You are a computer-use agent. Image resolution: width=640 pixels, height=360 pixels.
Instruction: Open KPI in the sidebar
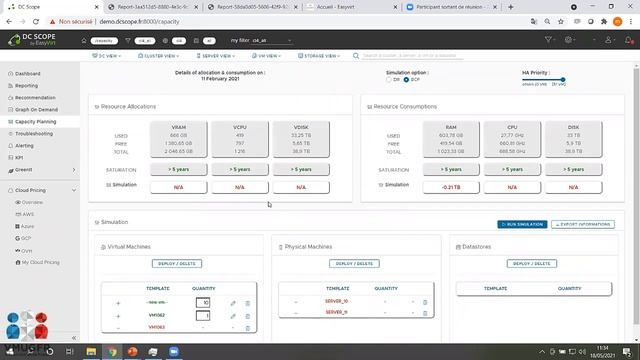19,158
